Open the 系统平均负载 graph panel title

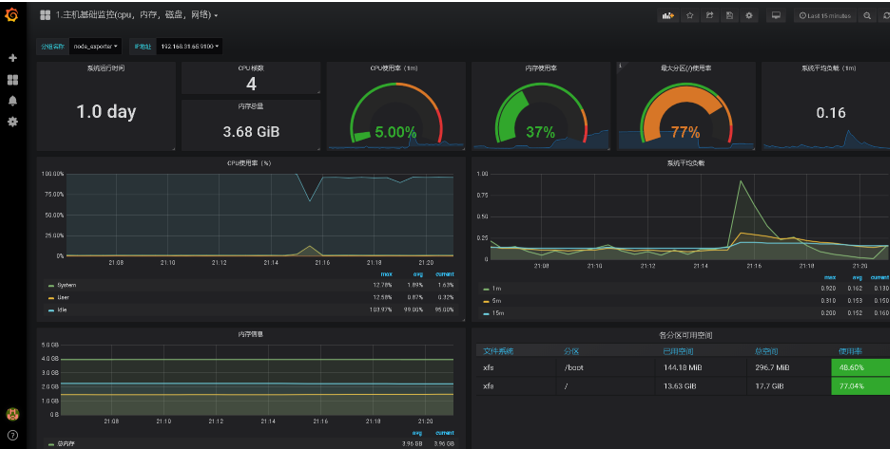(x=686, y=163)
